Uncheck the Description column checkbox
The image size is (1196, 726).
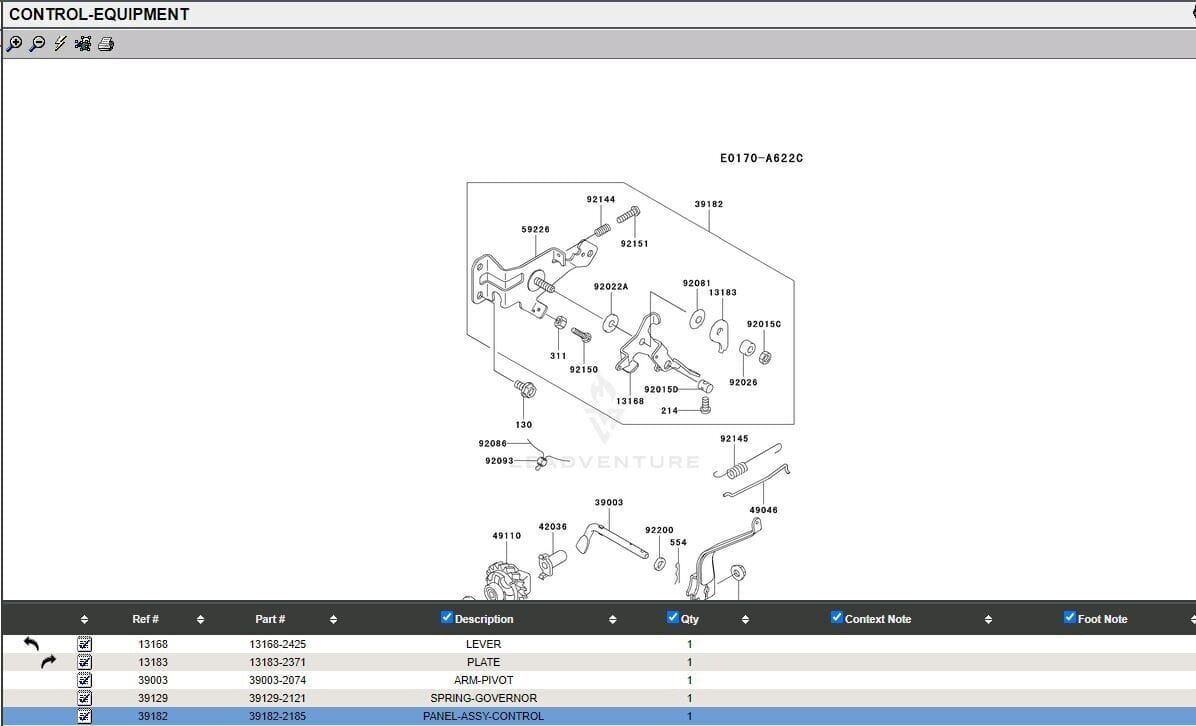(x=447, y=618)
